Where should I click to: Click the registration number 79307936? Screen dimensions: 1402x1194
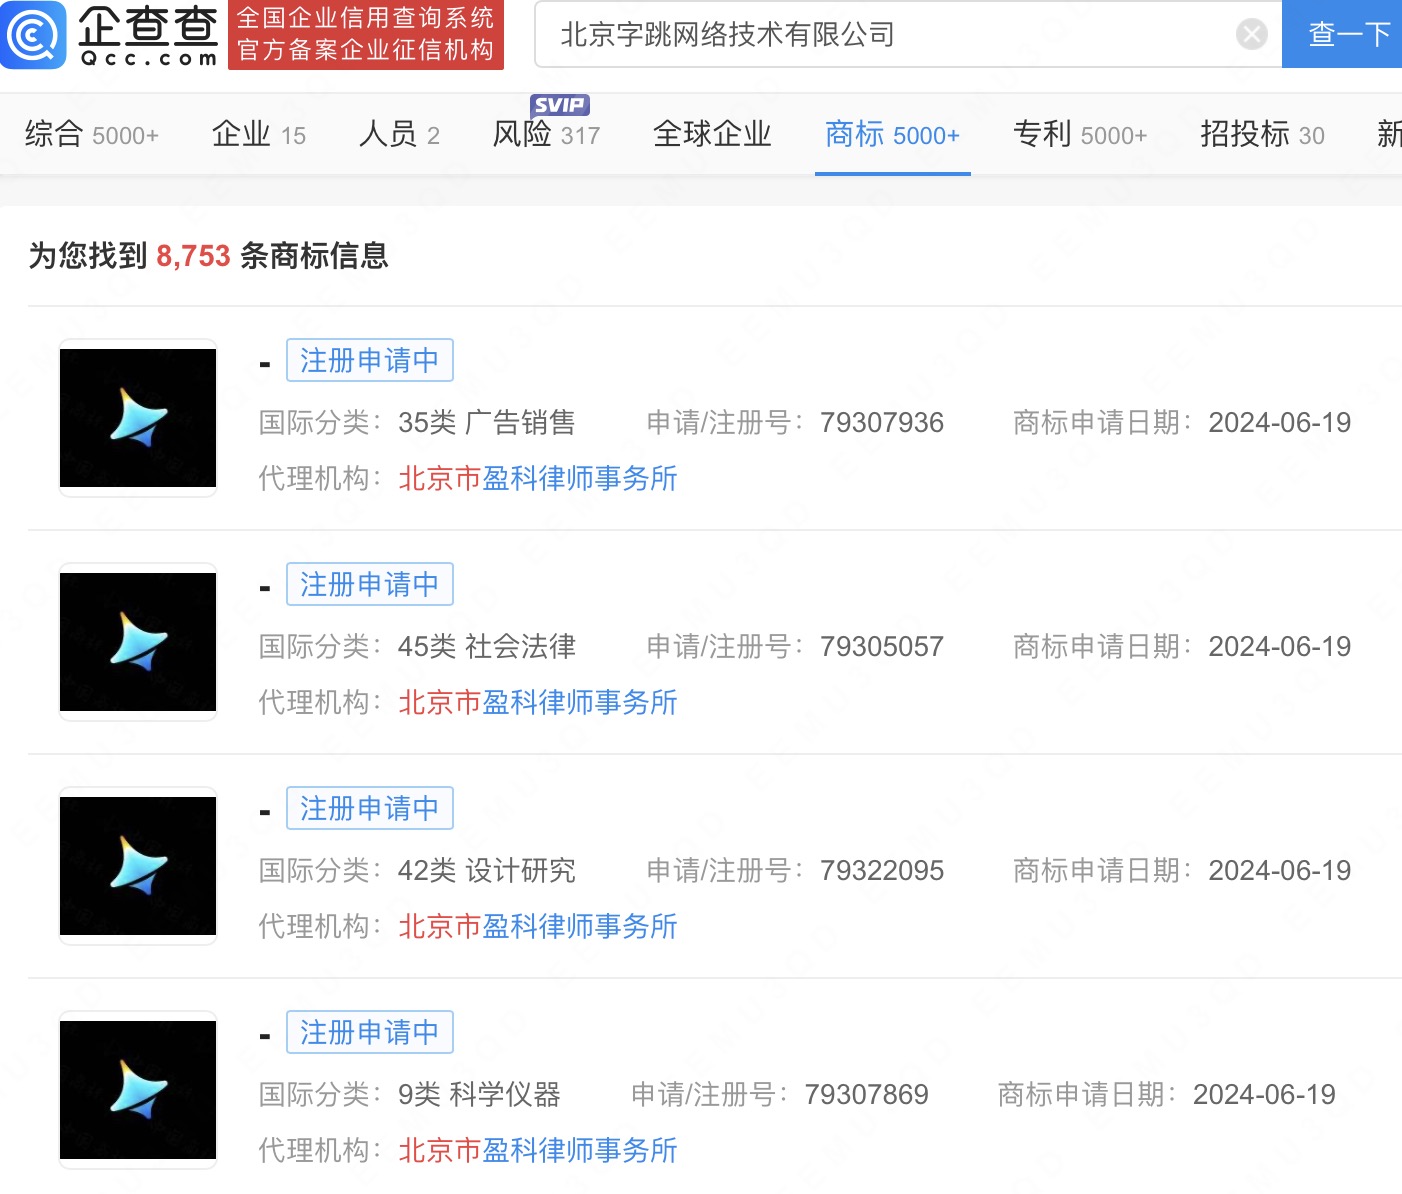[882, 423]
